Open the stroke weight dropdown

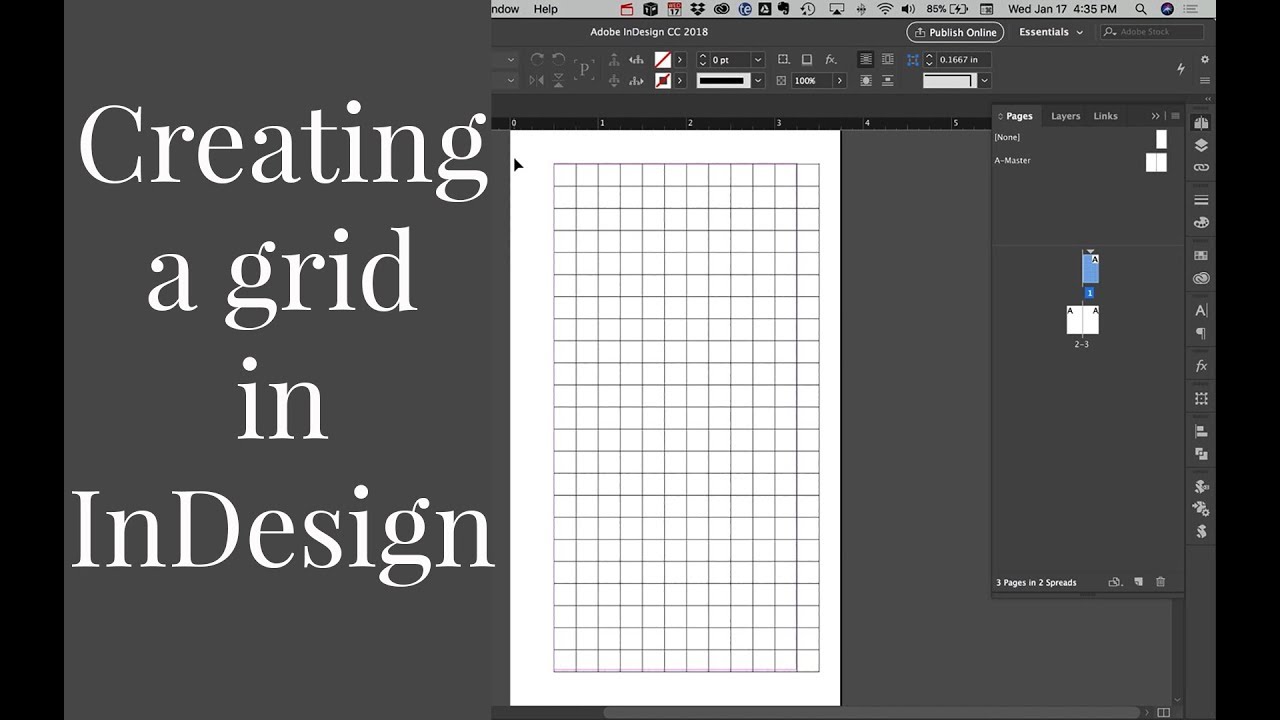(757, 60)
